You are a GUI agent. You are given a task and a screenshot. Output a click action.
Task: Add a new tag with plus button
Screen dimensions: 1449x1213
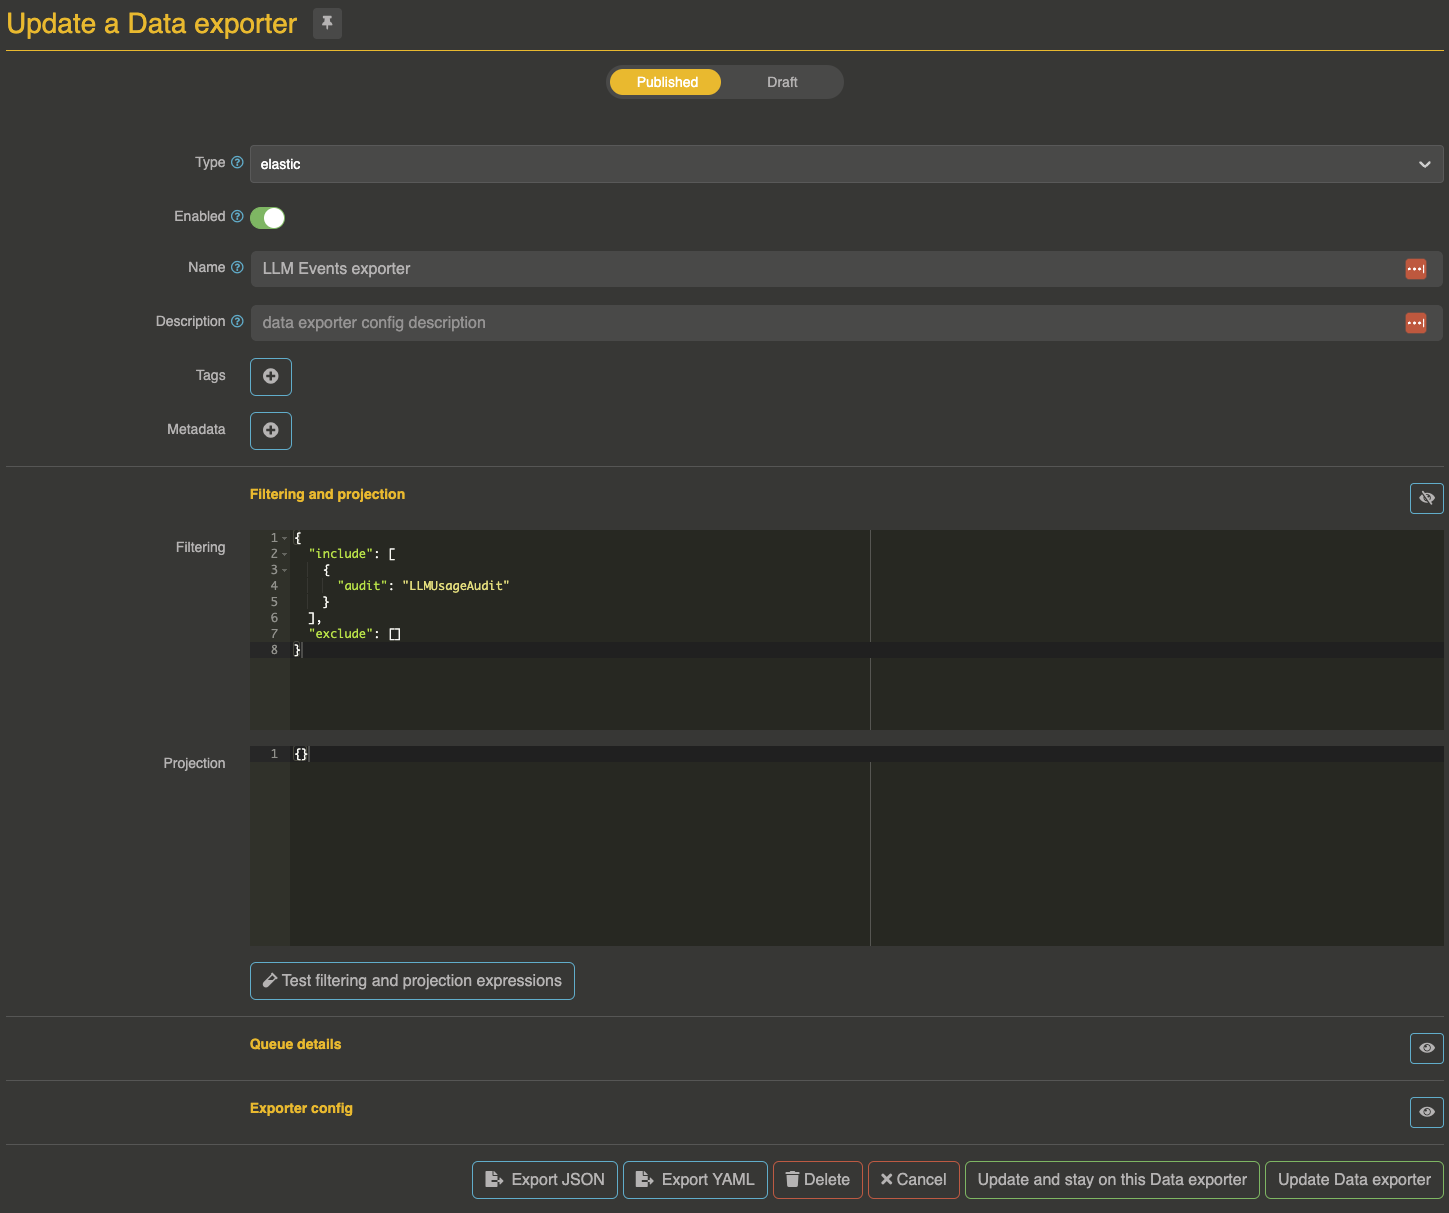coord(271,377)
